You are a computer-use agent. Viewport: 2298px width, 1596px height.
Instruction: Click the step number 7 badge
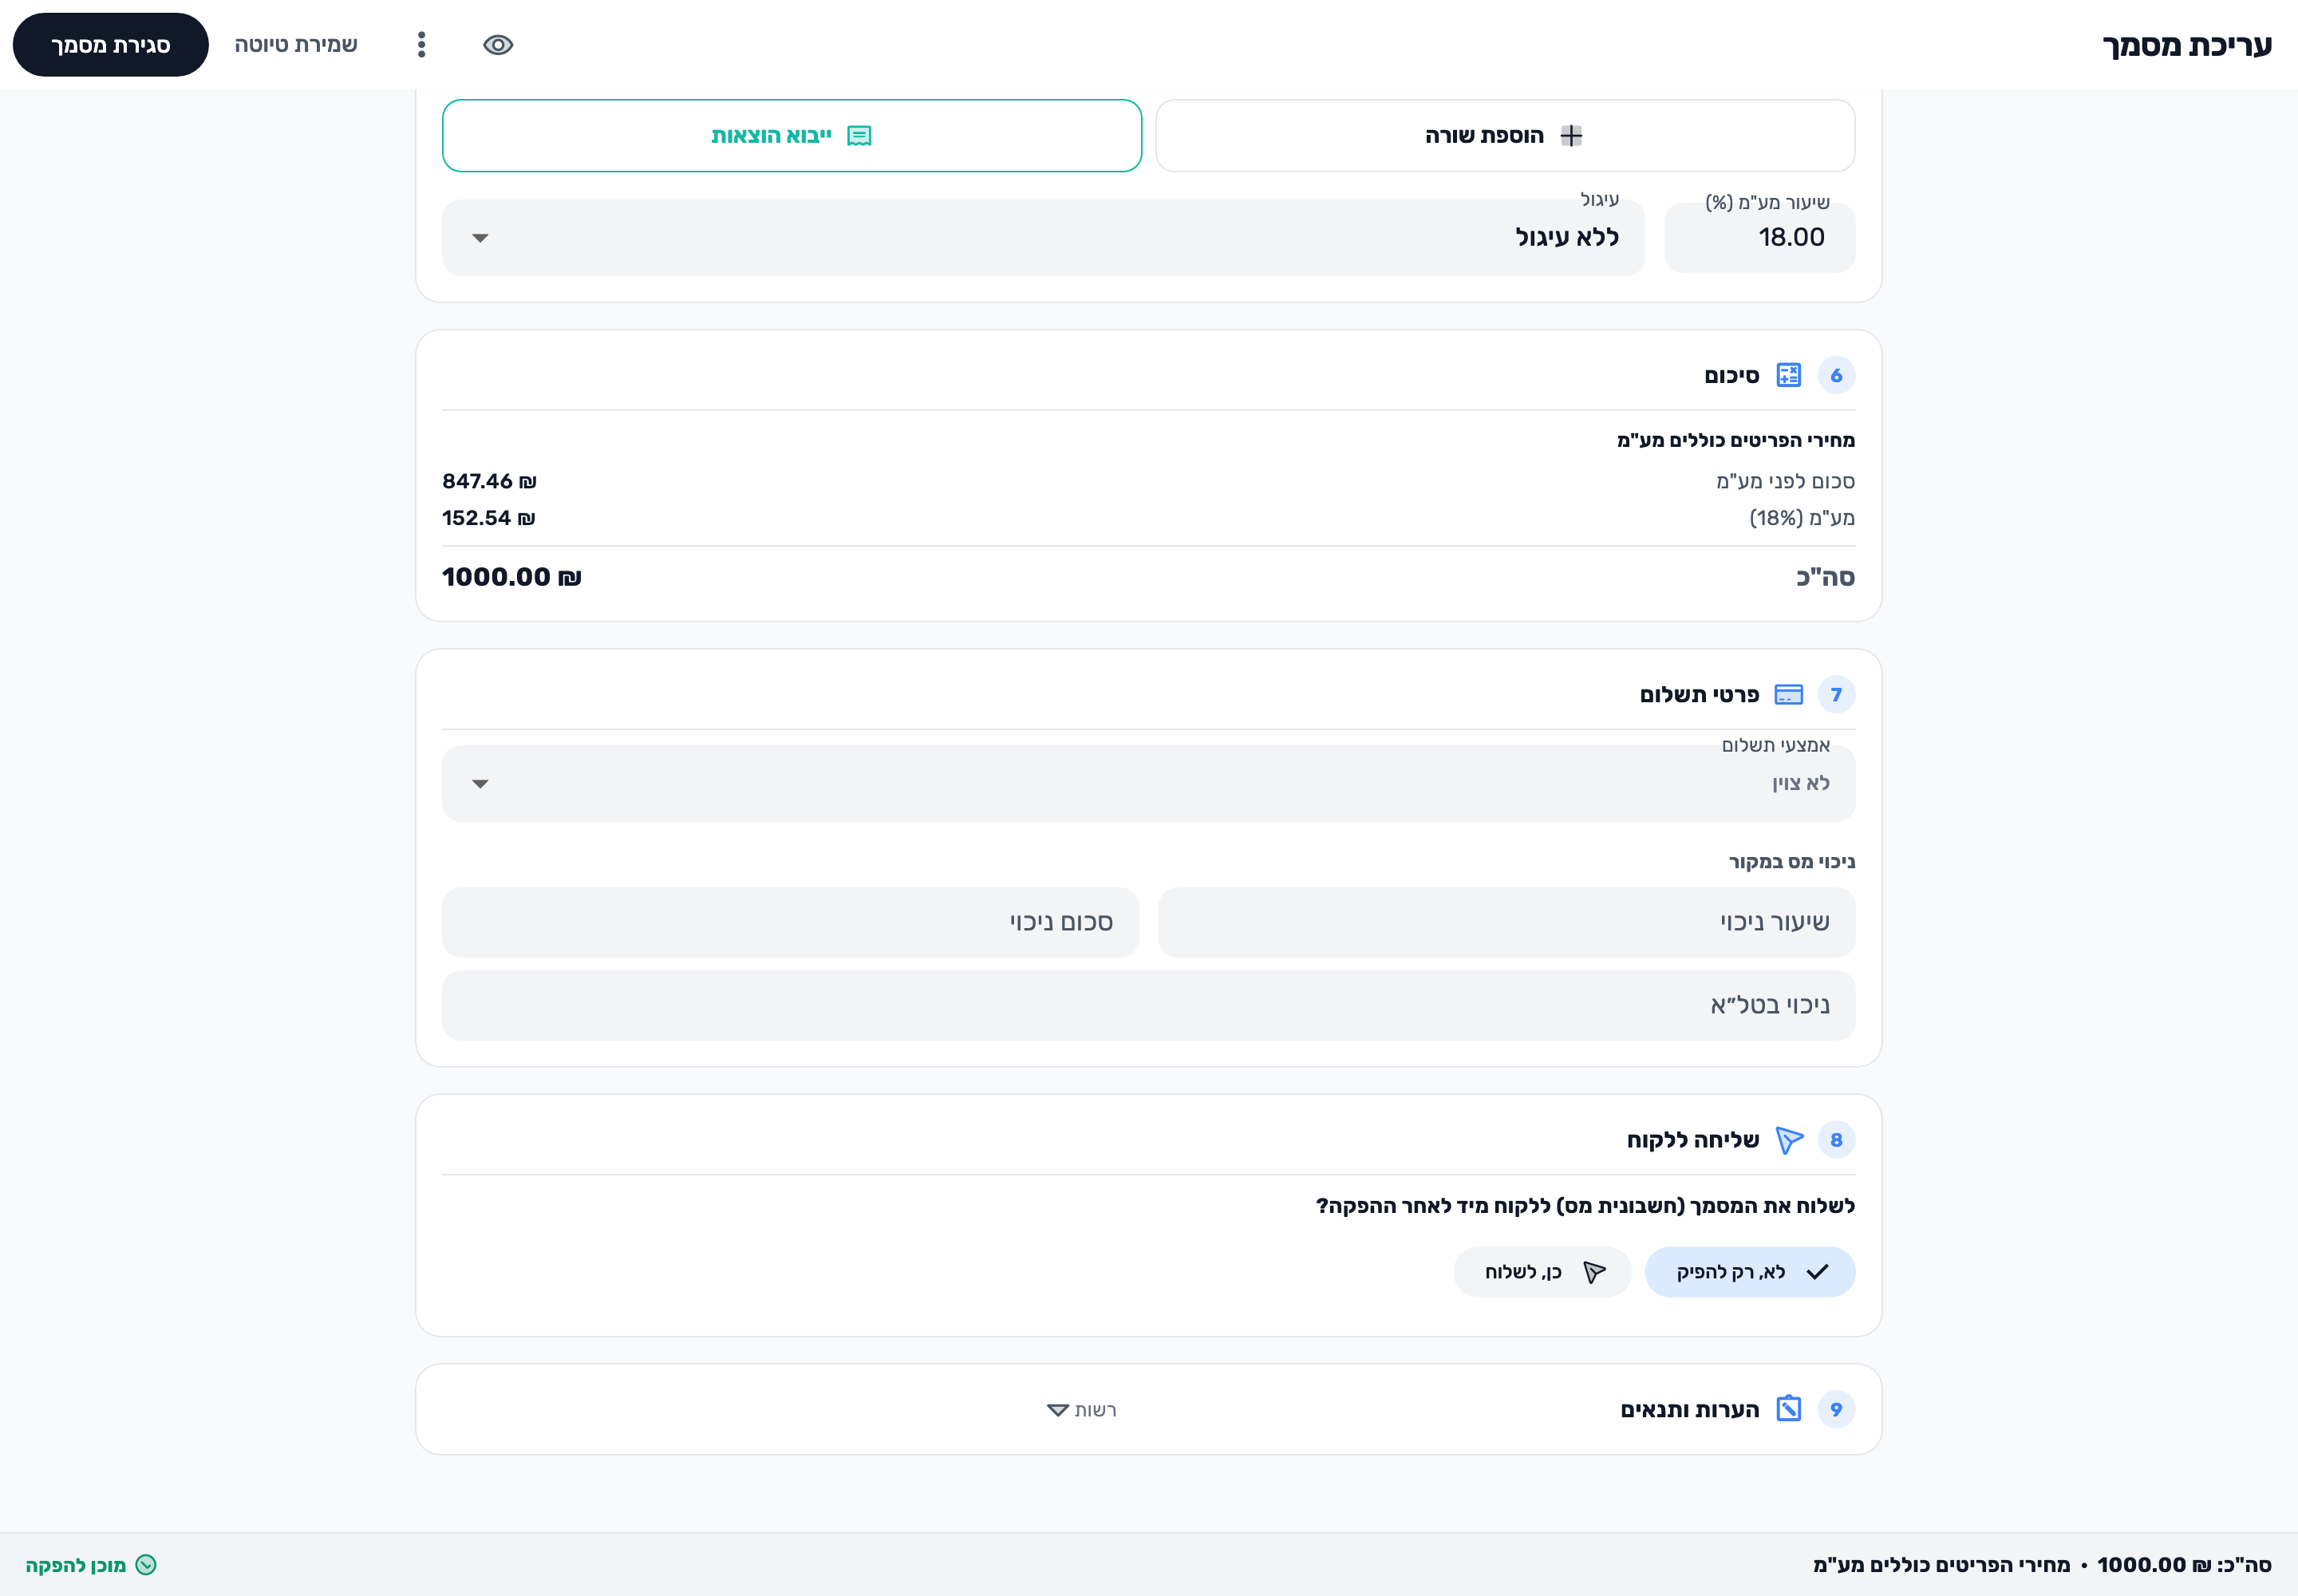click(x=1836, y=694)
